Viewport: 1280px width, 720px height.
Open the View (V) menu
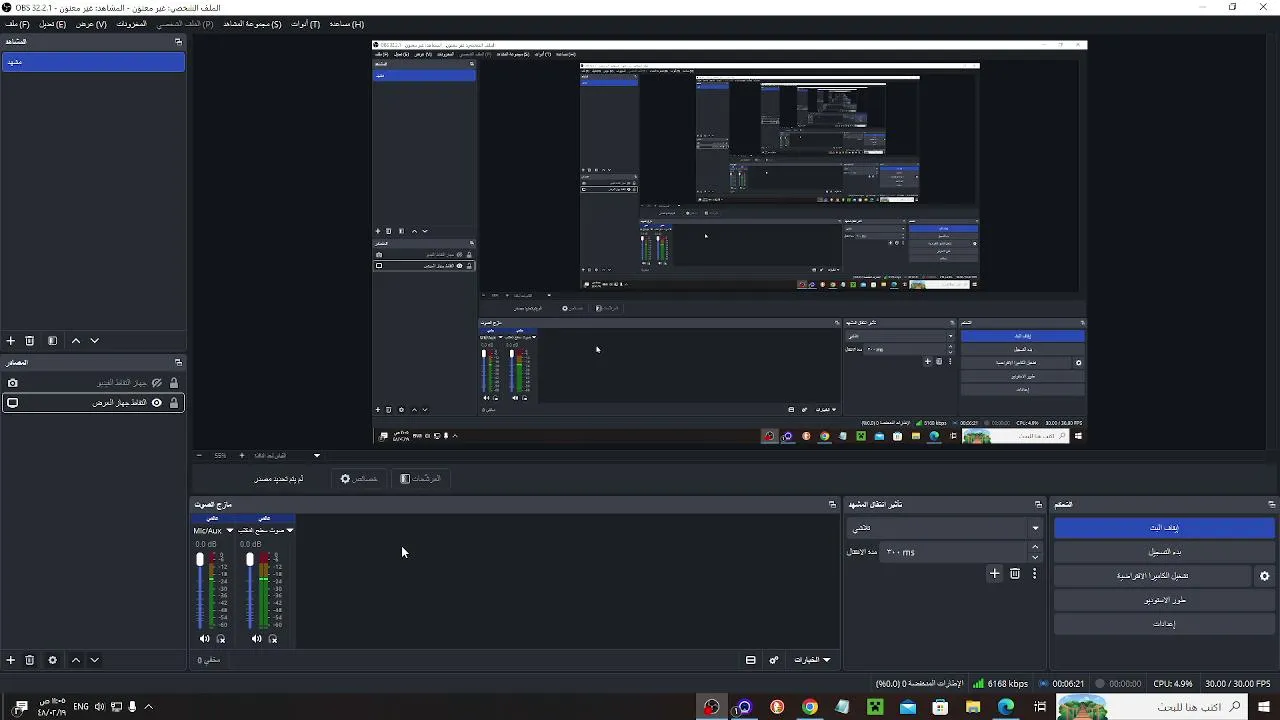[91, 24]
